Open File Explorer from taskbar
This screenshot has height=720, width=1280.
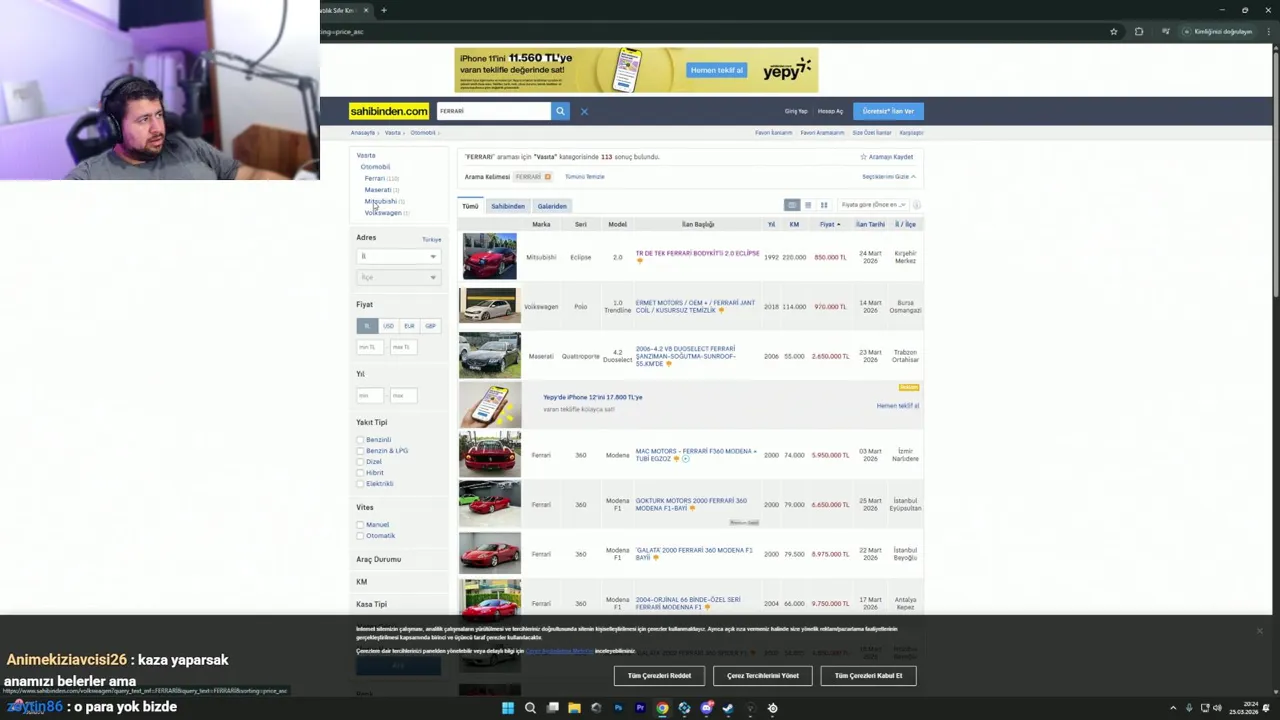click(x=574, y=708)
